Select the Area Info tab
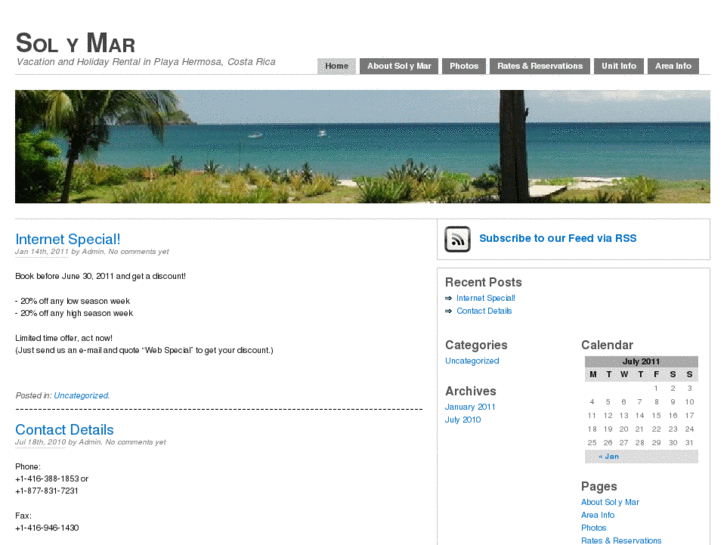The image size is (727, 545). coord(673,66)
